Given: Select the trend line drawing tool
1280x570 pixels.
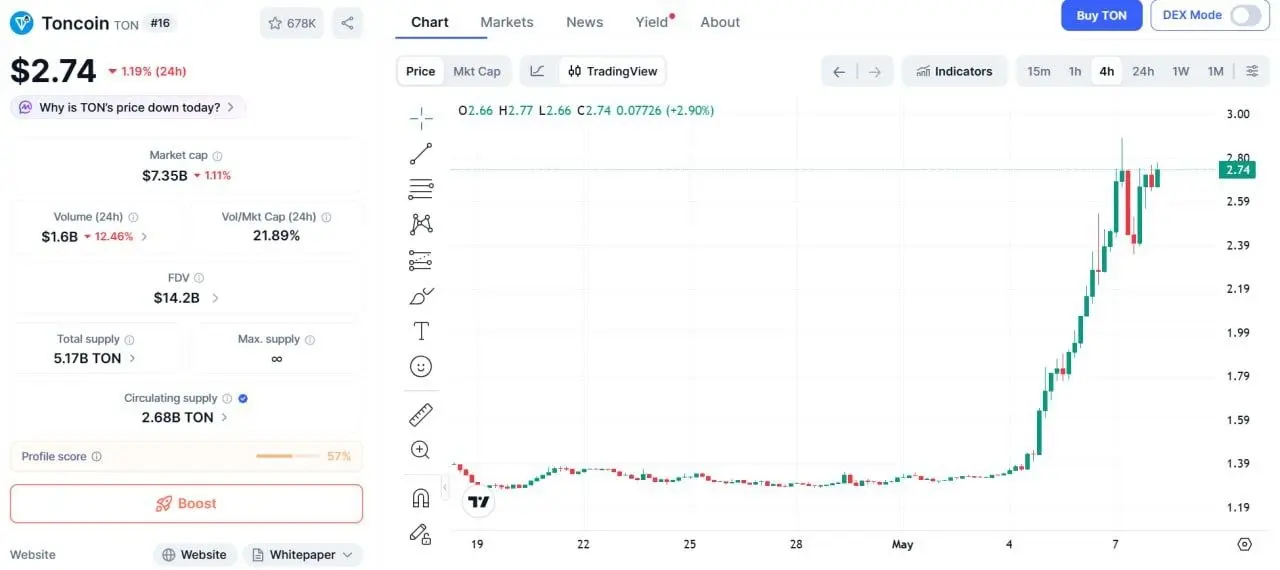Looking at the screenshot, I should [421, 154].
